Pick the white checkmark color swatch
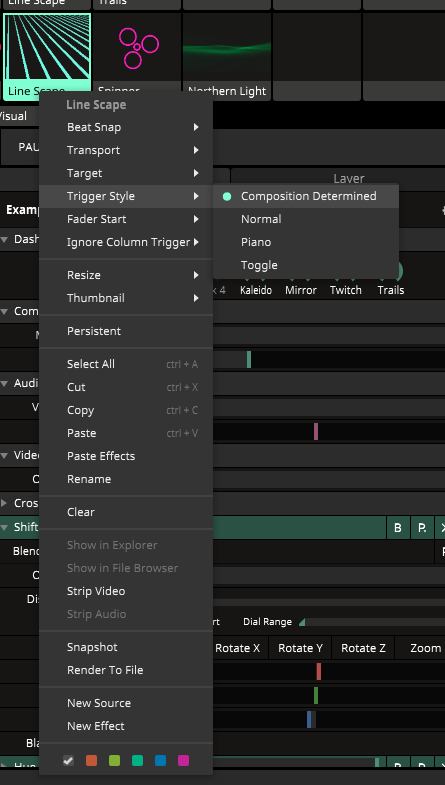 click(69, 761)
